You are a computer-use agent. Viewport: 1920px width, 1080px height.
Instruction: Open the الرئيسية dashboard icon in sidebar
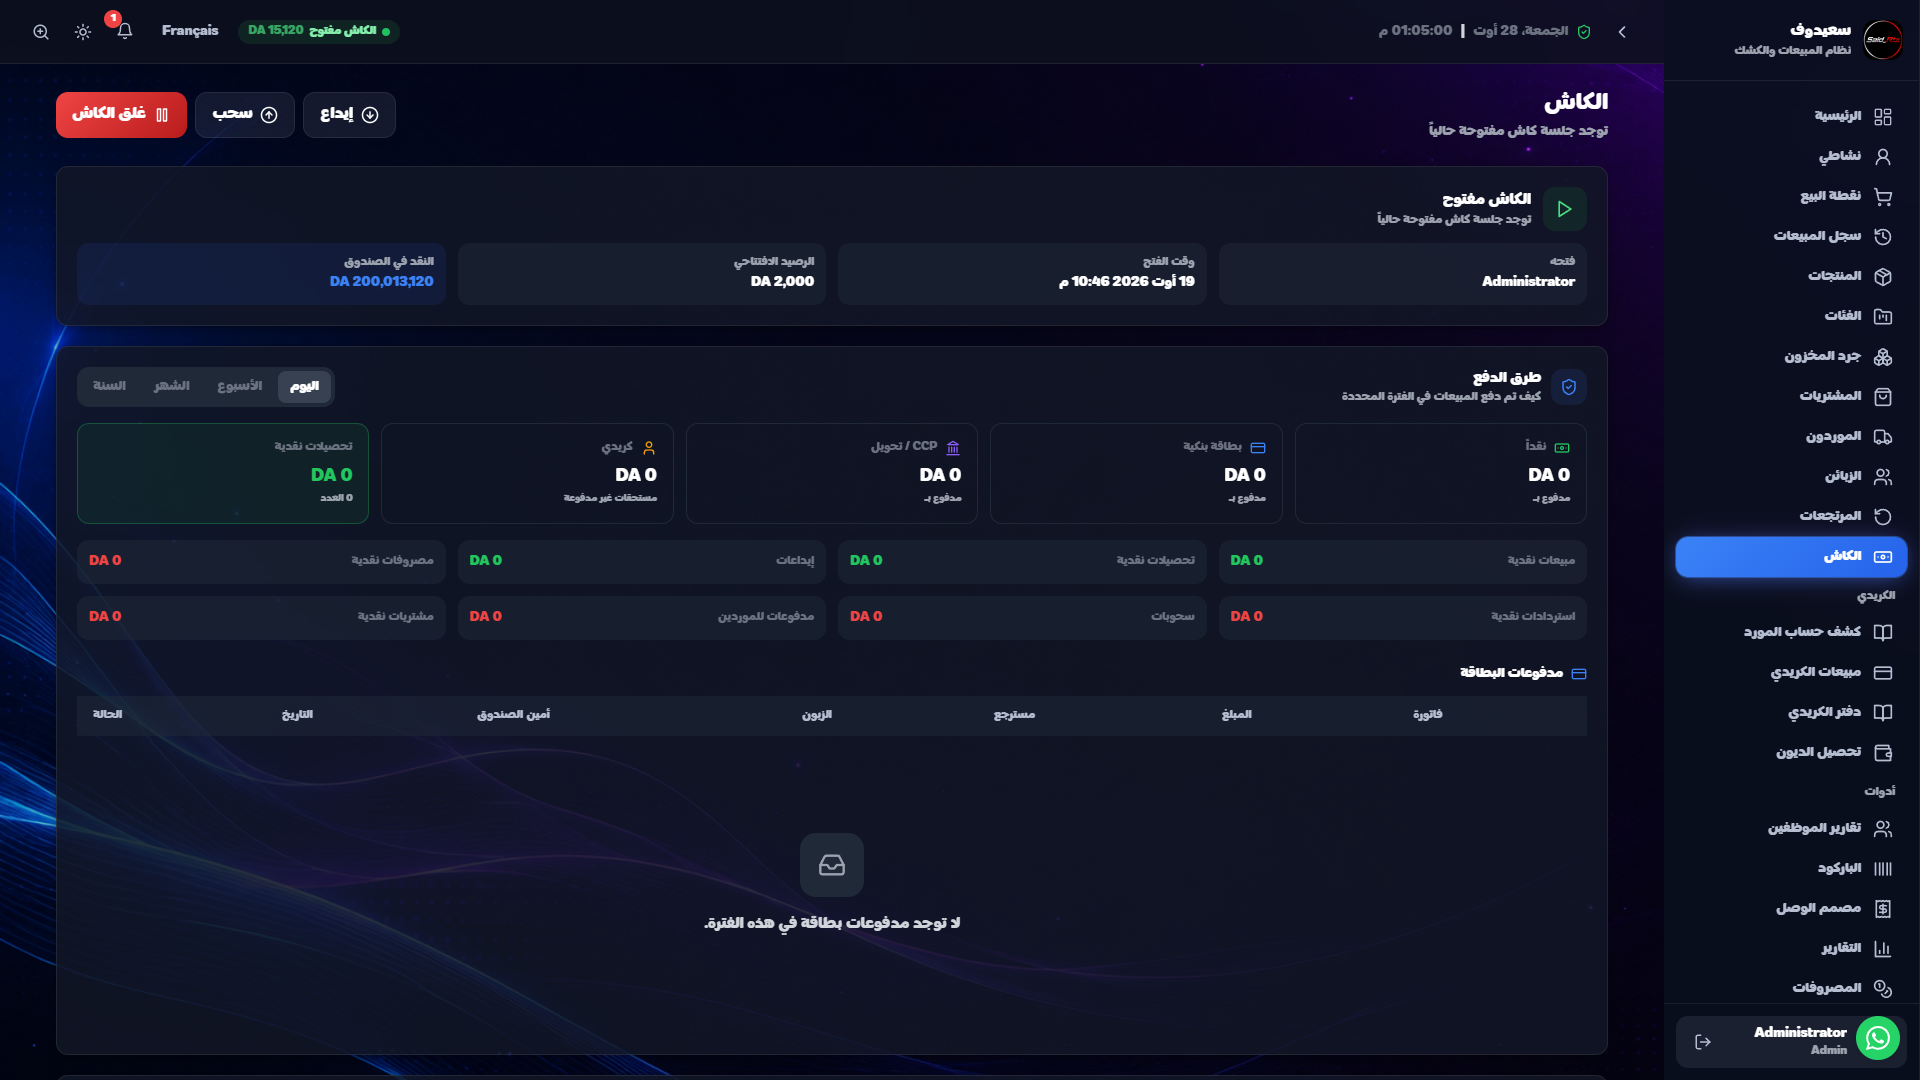[x=1882, y=117]
